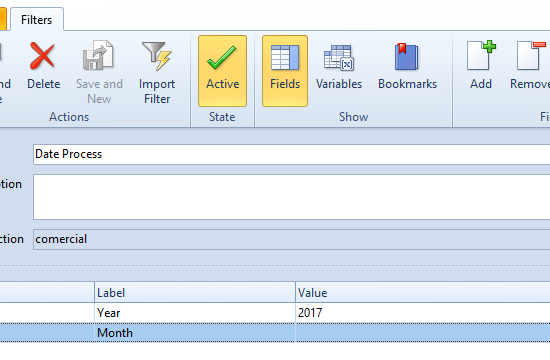
Task: Click the 2017 value cell
Action: (x=423, y=313)
